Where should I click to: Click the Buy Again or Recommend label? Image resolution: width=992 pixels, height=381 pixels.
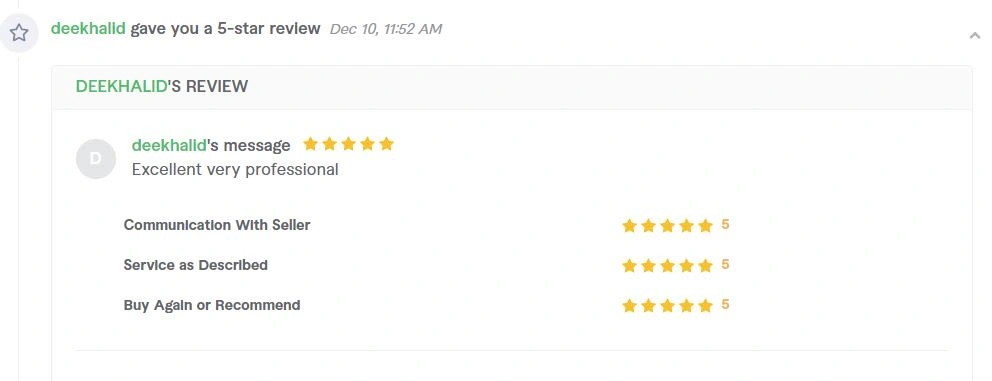point(212,305)
